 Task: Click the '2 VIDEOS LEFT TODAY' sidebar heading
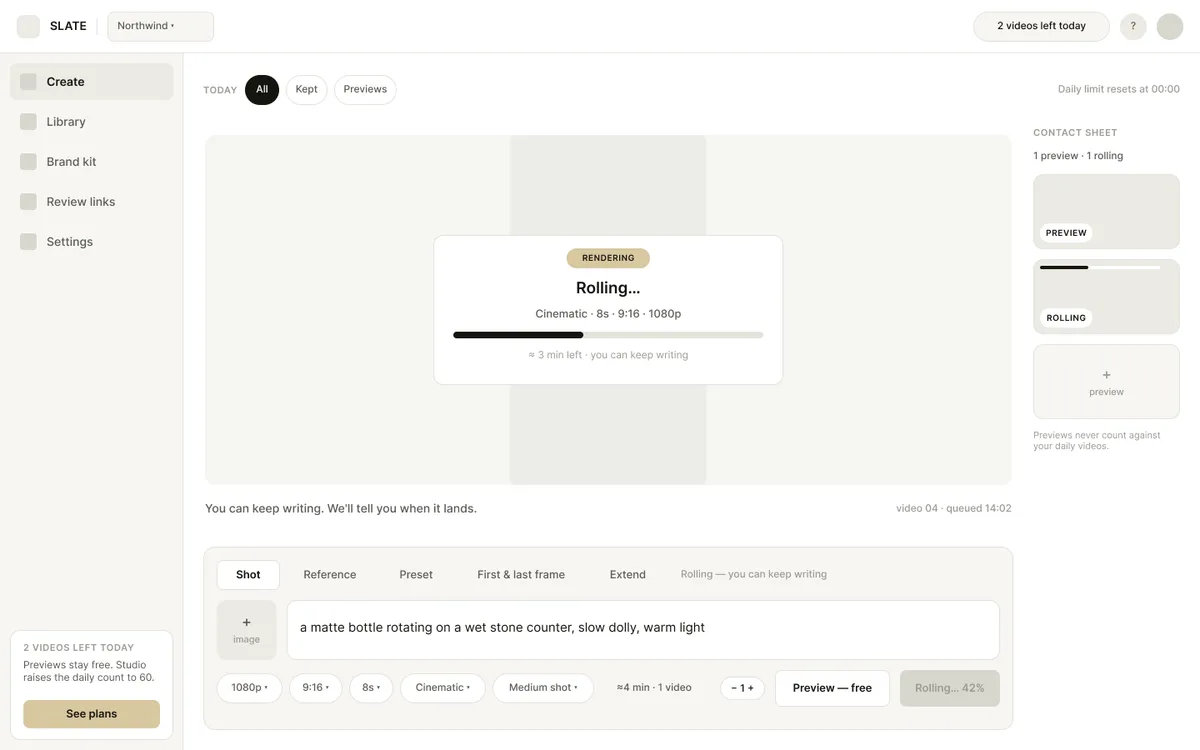[x=79, y=648]
